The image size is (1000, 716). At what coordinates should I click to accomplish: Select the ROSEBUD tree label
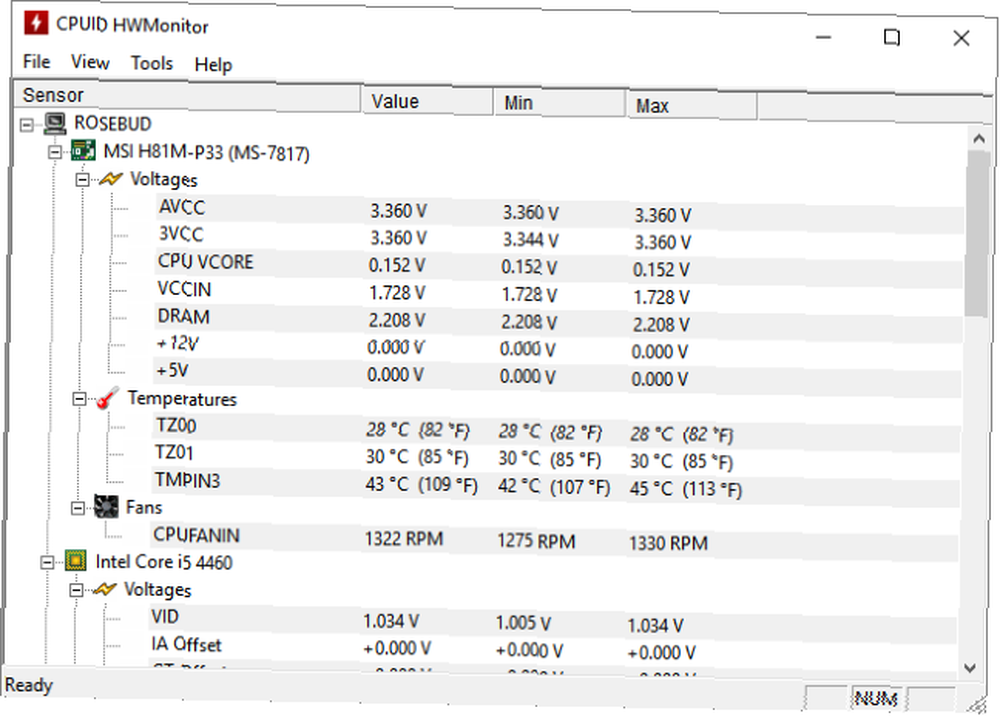[113, 123]
